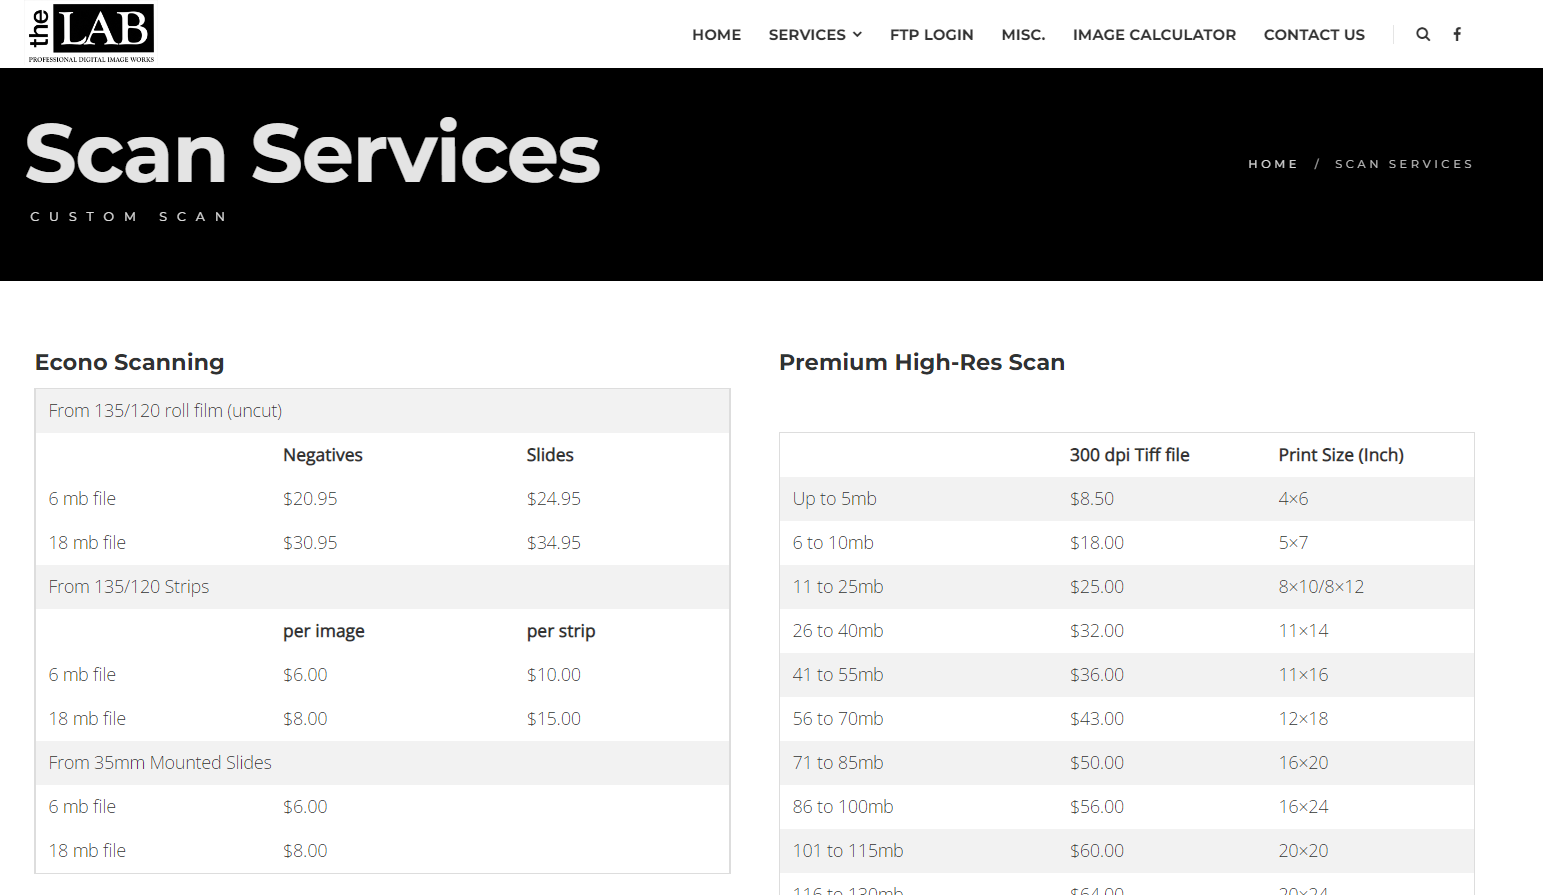
Task: Expand the Services dropdown chevron
Action: tap(857, 35)
